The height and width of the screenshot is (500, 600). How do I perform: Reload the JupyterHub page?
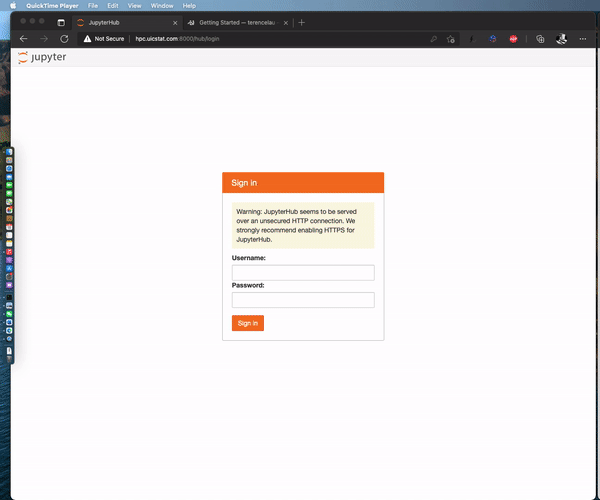[64, 39]
